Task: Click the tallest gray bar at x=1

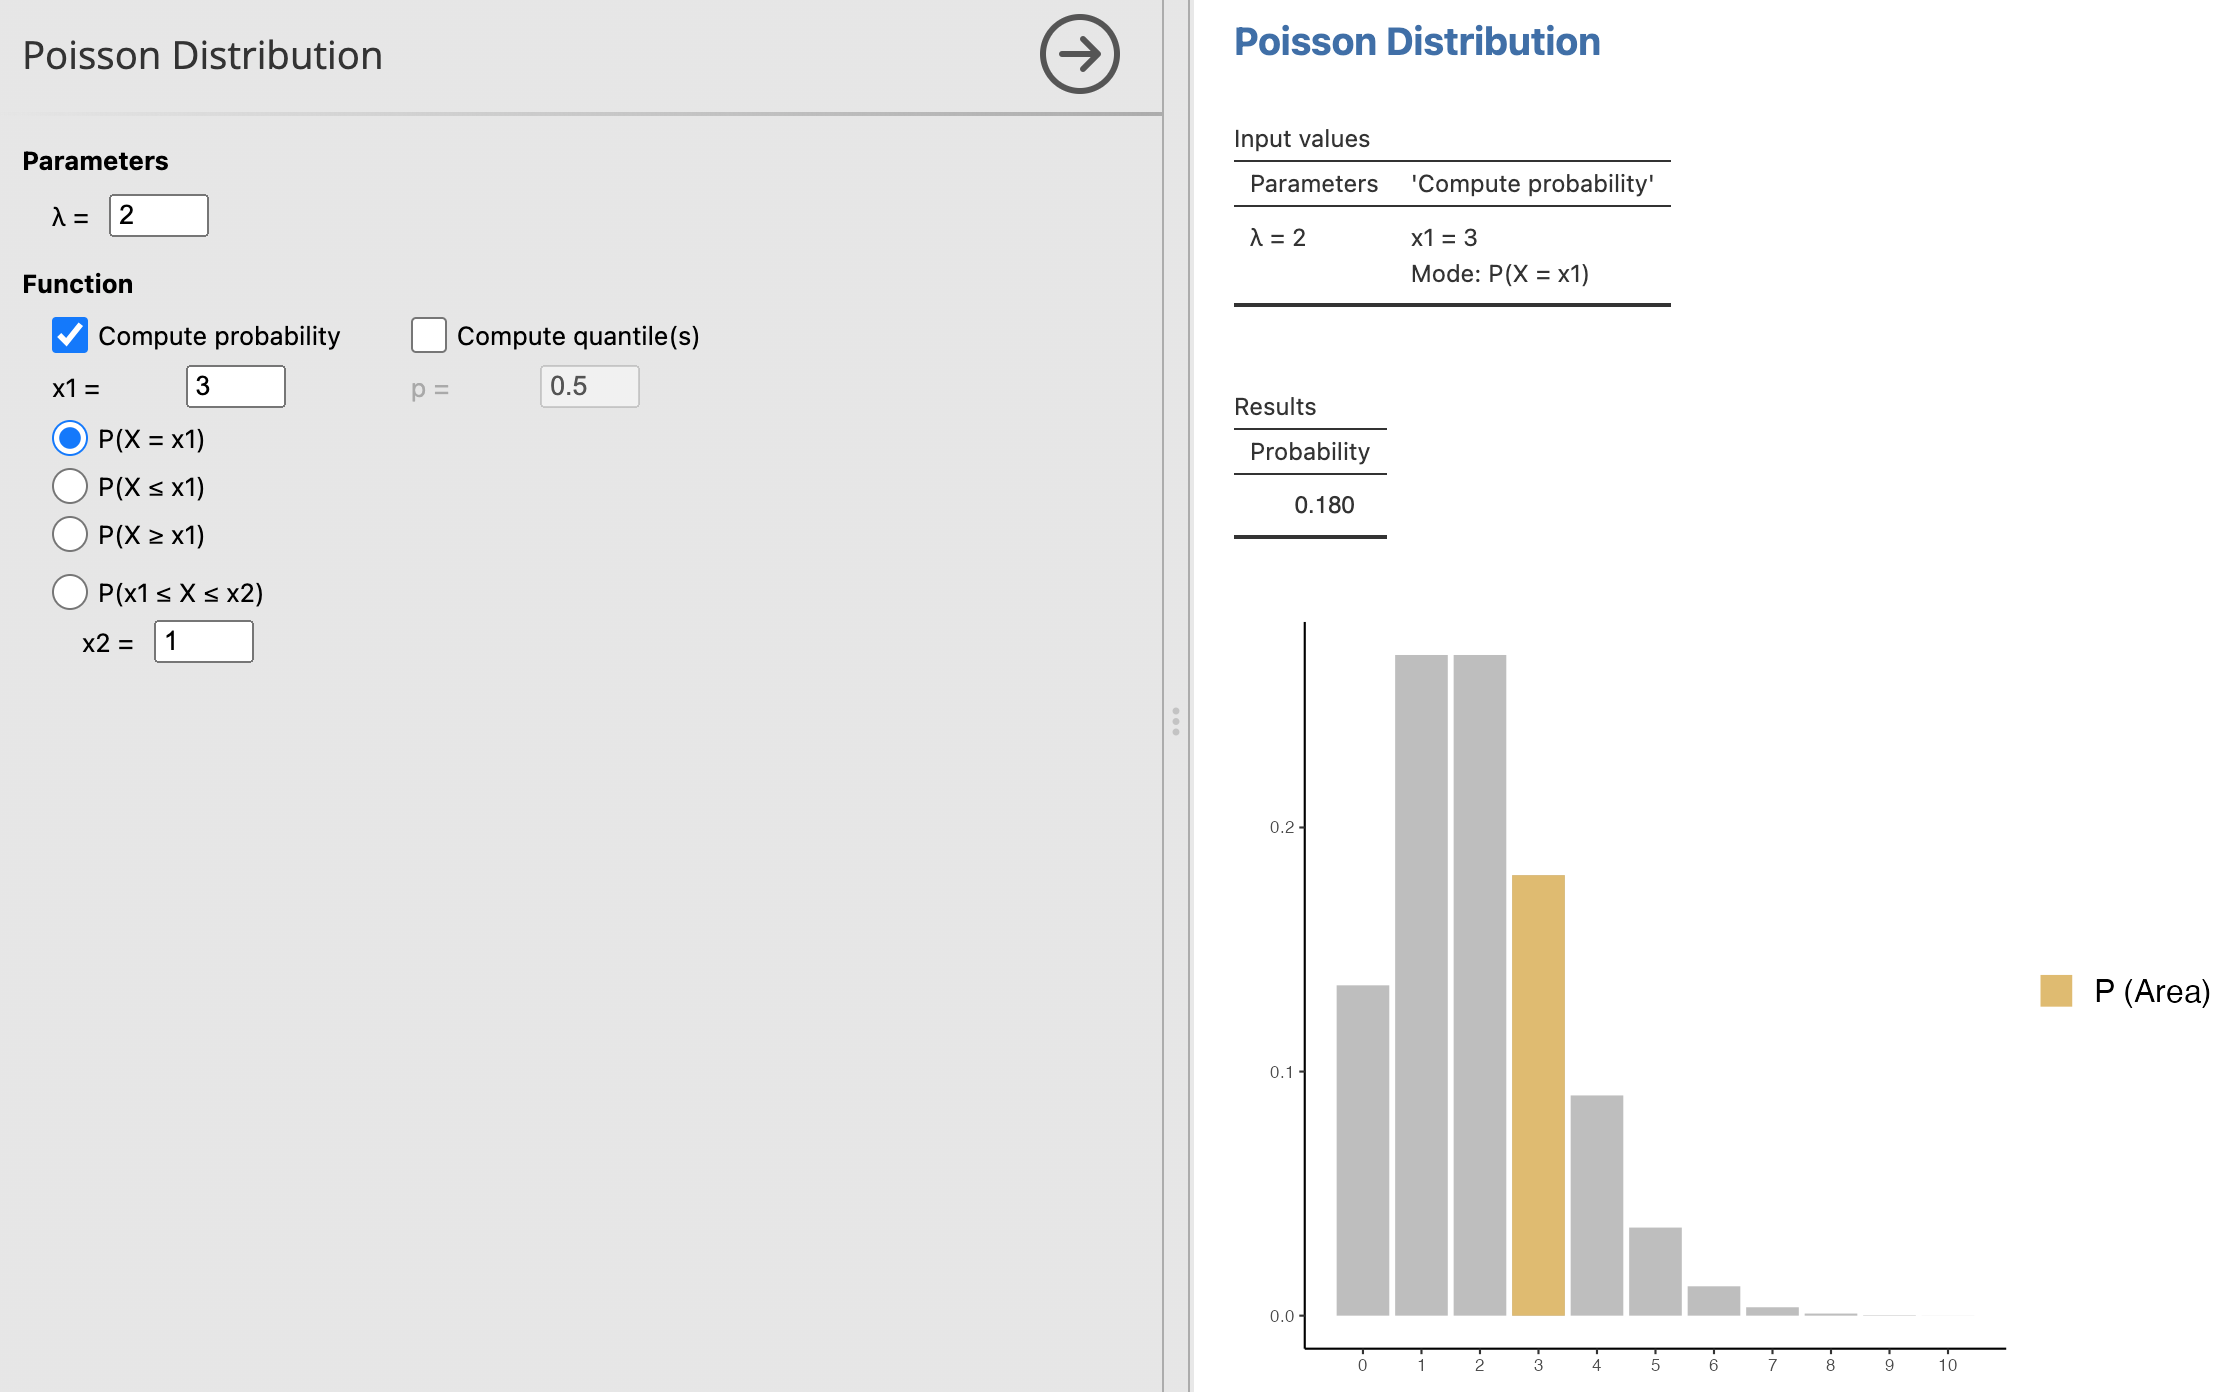Action: tap(1421, 985)
